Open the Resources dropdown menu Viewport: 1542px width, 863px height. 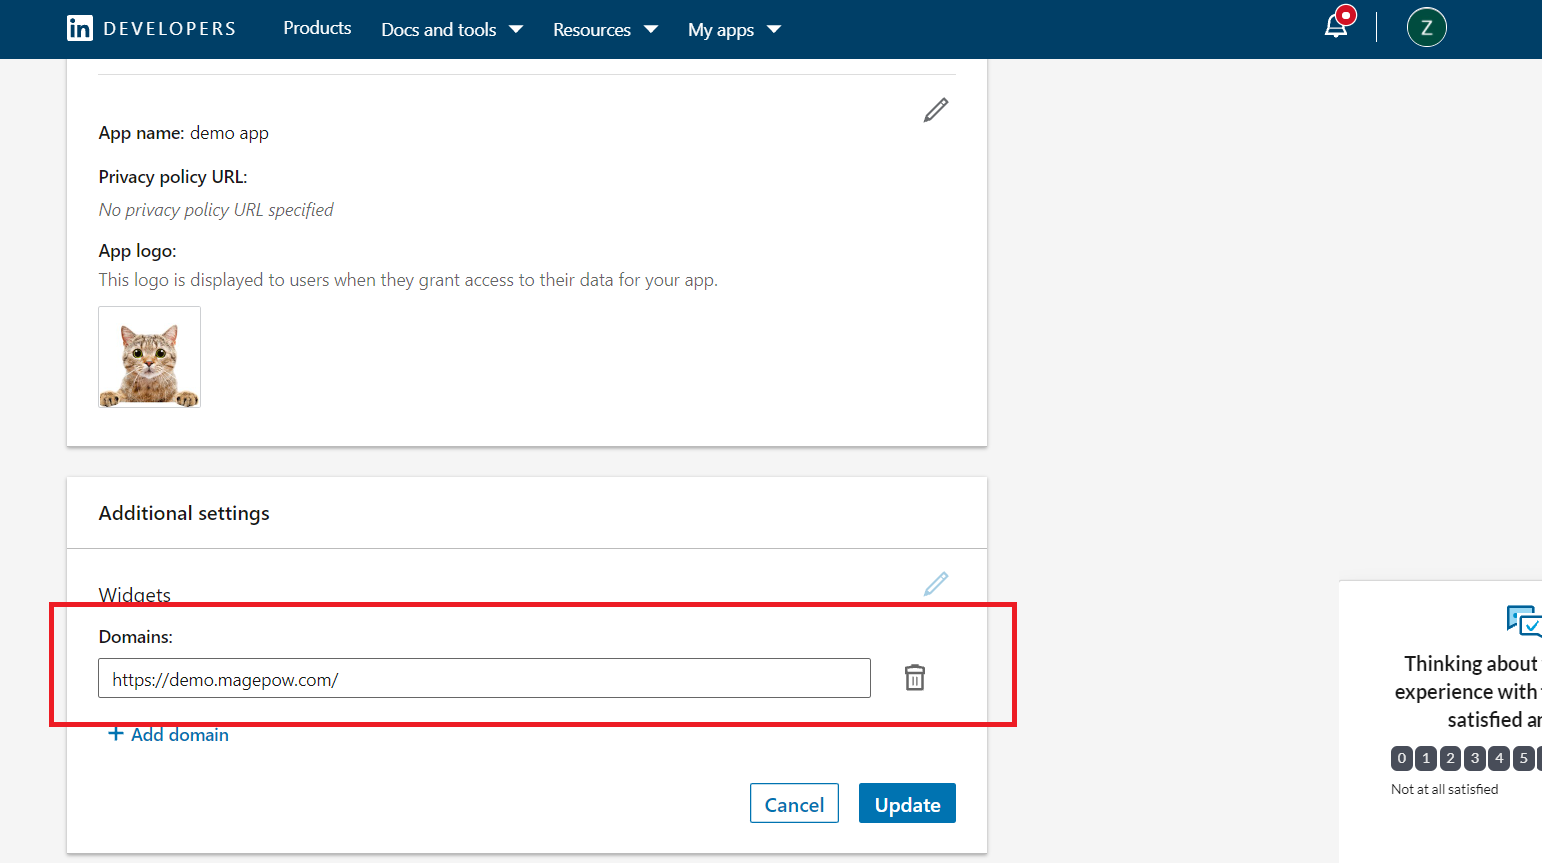pos(605,30)
